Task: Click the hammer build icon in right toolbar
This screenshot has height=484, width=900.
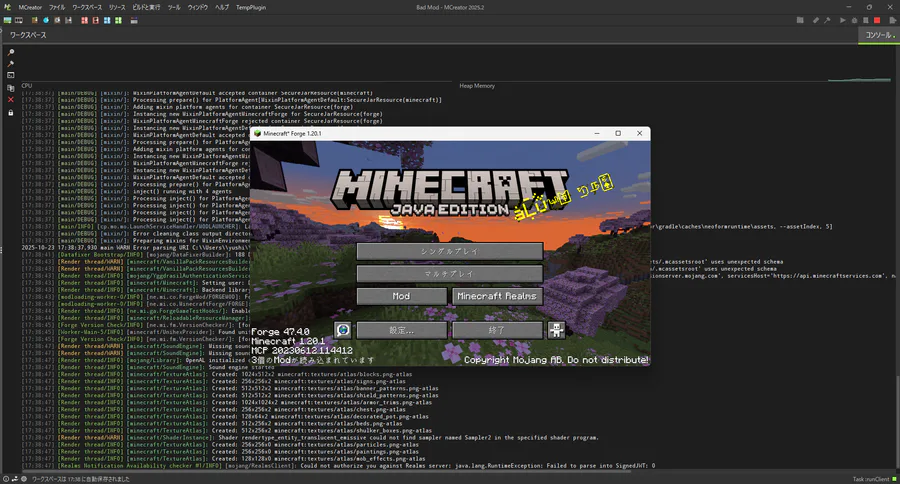Action: click(827, 20)
